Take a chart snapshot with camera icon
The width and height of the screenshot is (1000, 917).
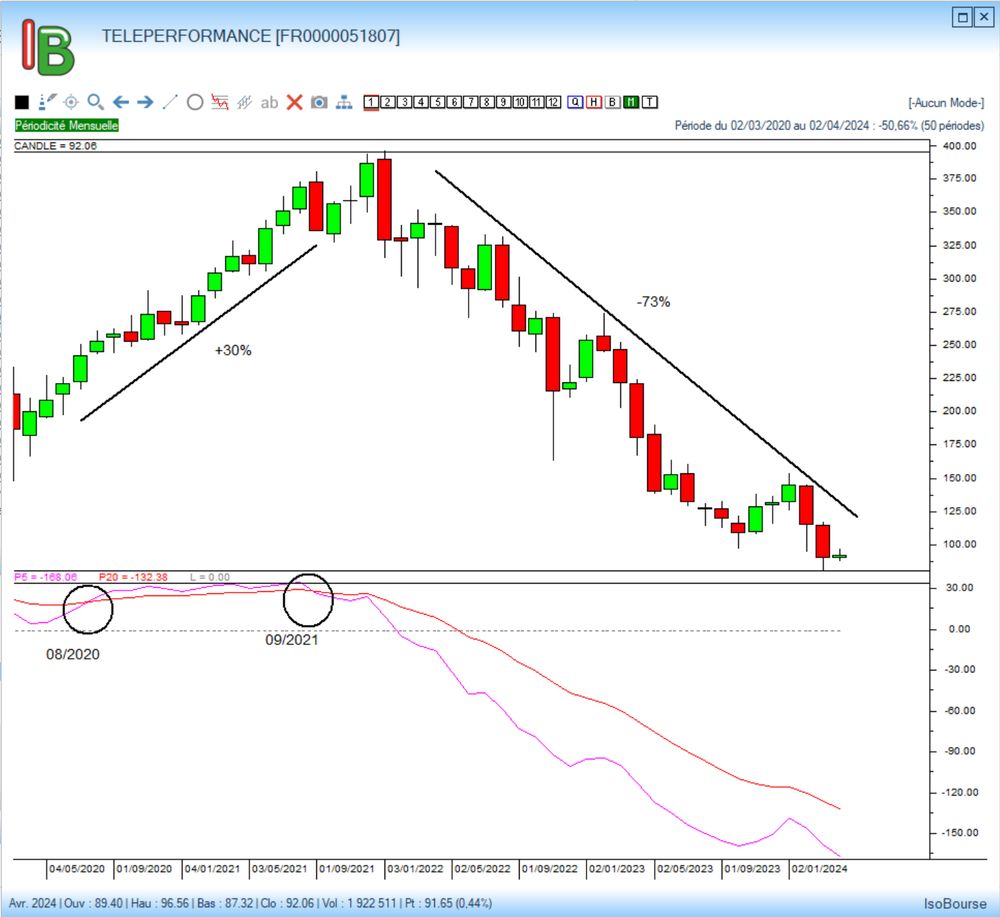pyautogui.click(x=319, y=102)
